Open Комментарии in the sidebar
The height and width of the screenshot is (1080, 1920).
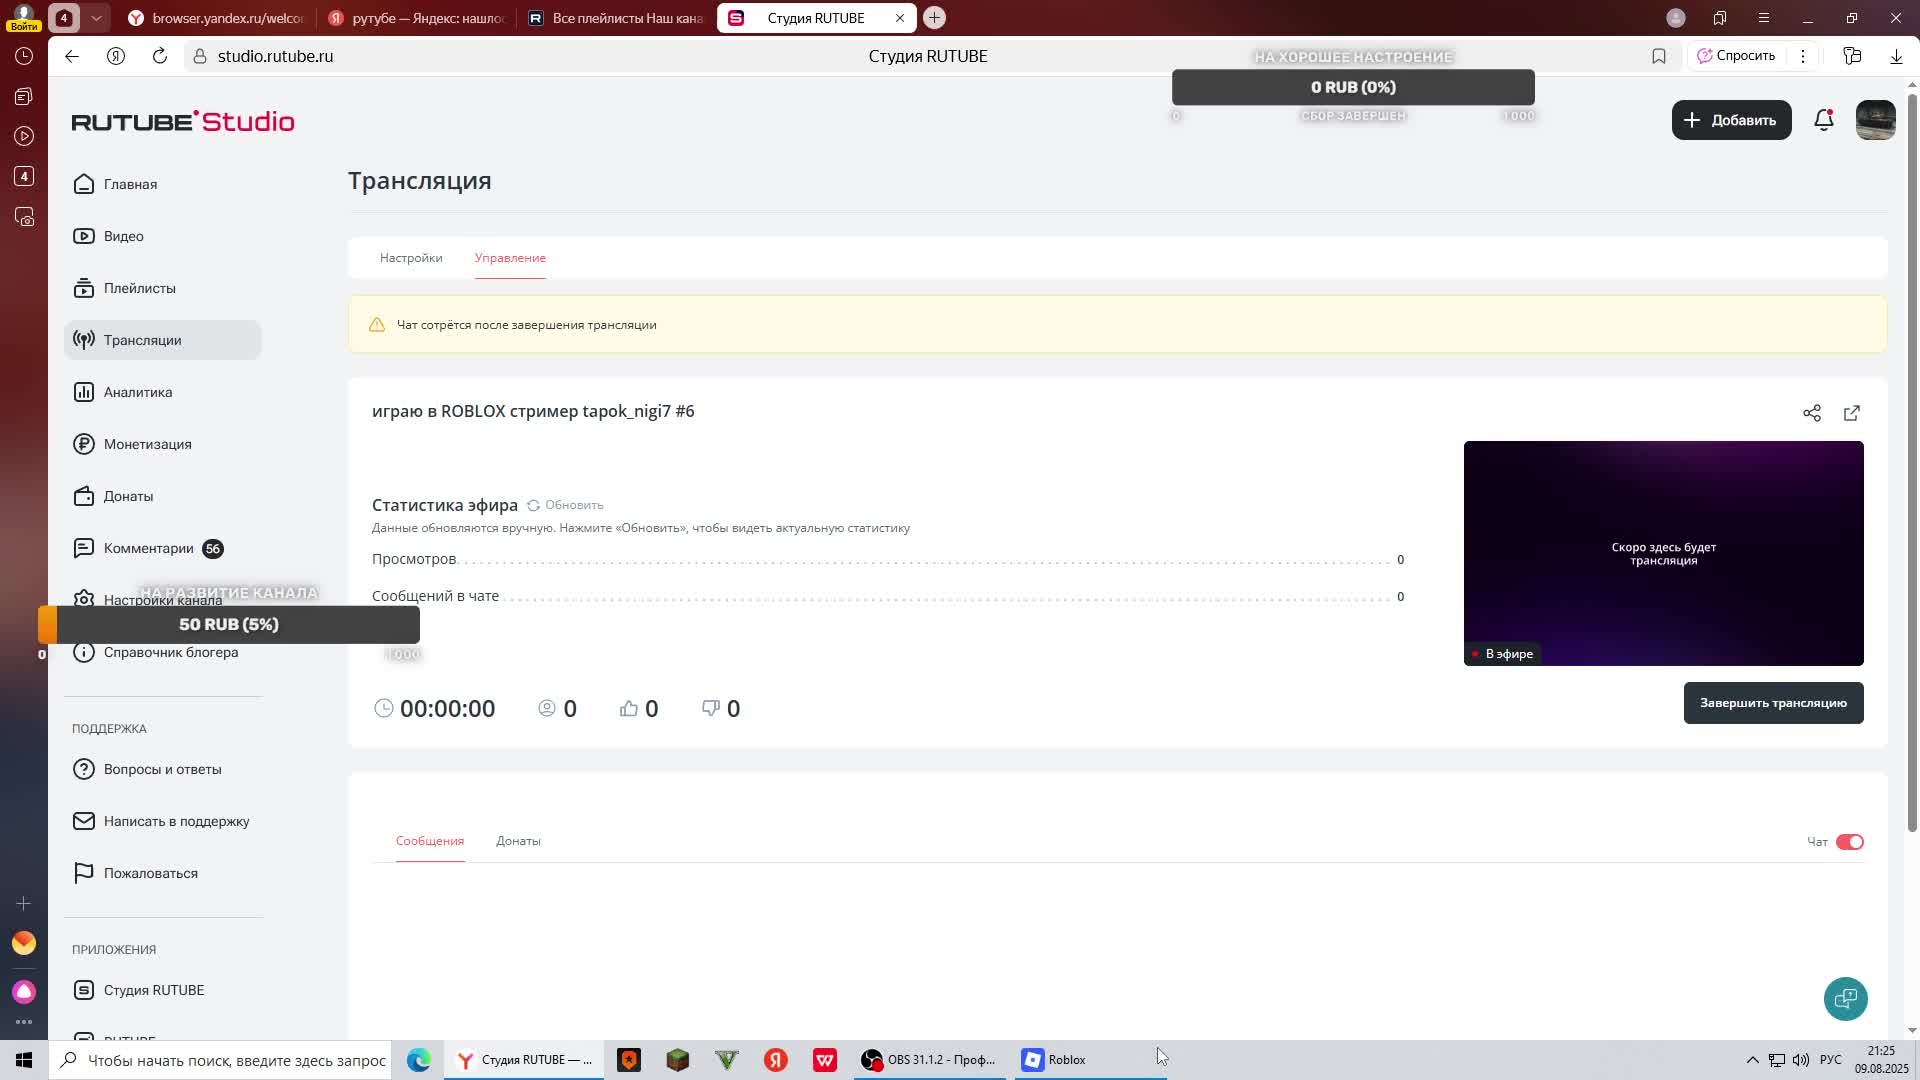[x=148, y=548]
